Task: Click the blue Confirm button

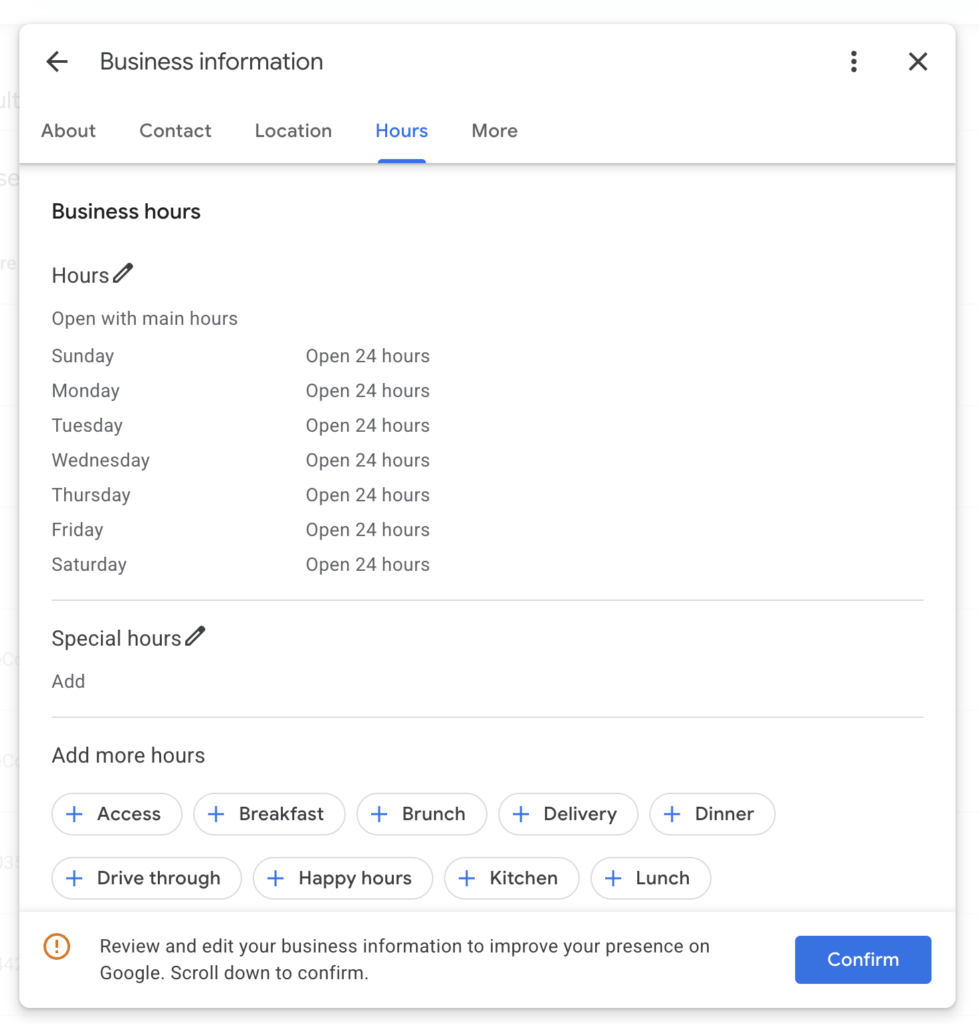Action: pos(863,959)
